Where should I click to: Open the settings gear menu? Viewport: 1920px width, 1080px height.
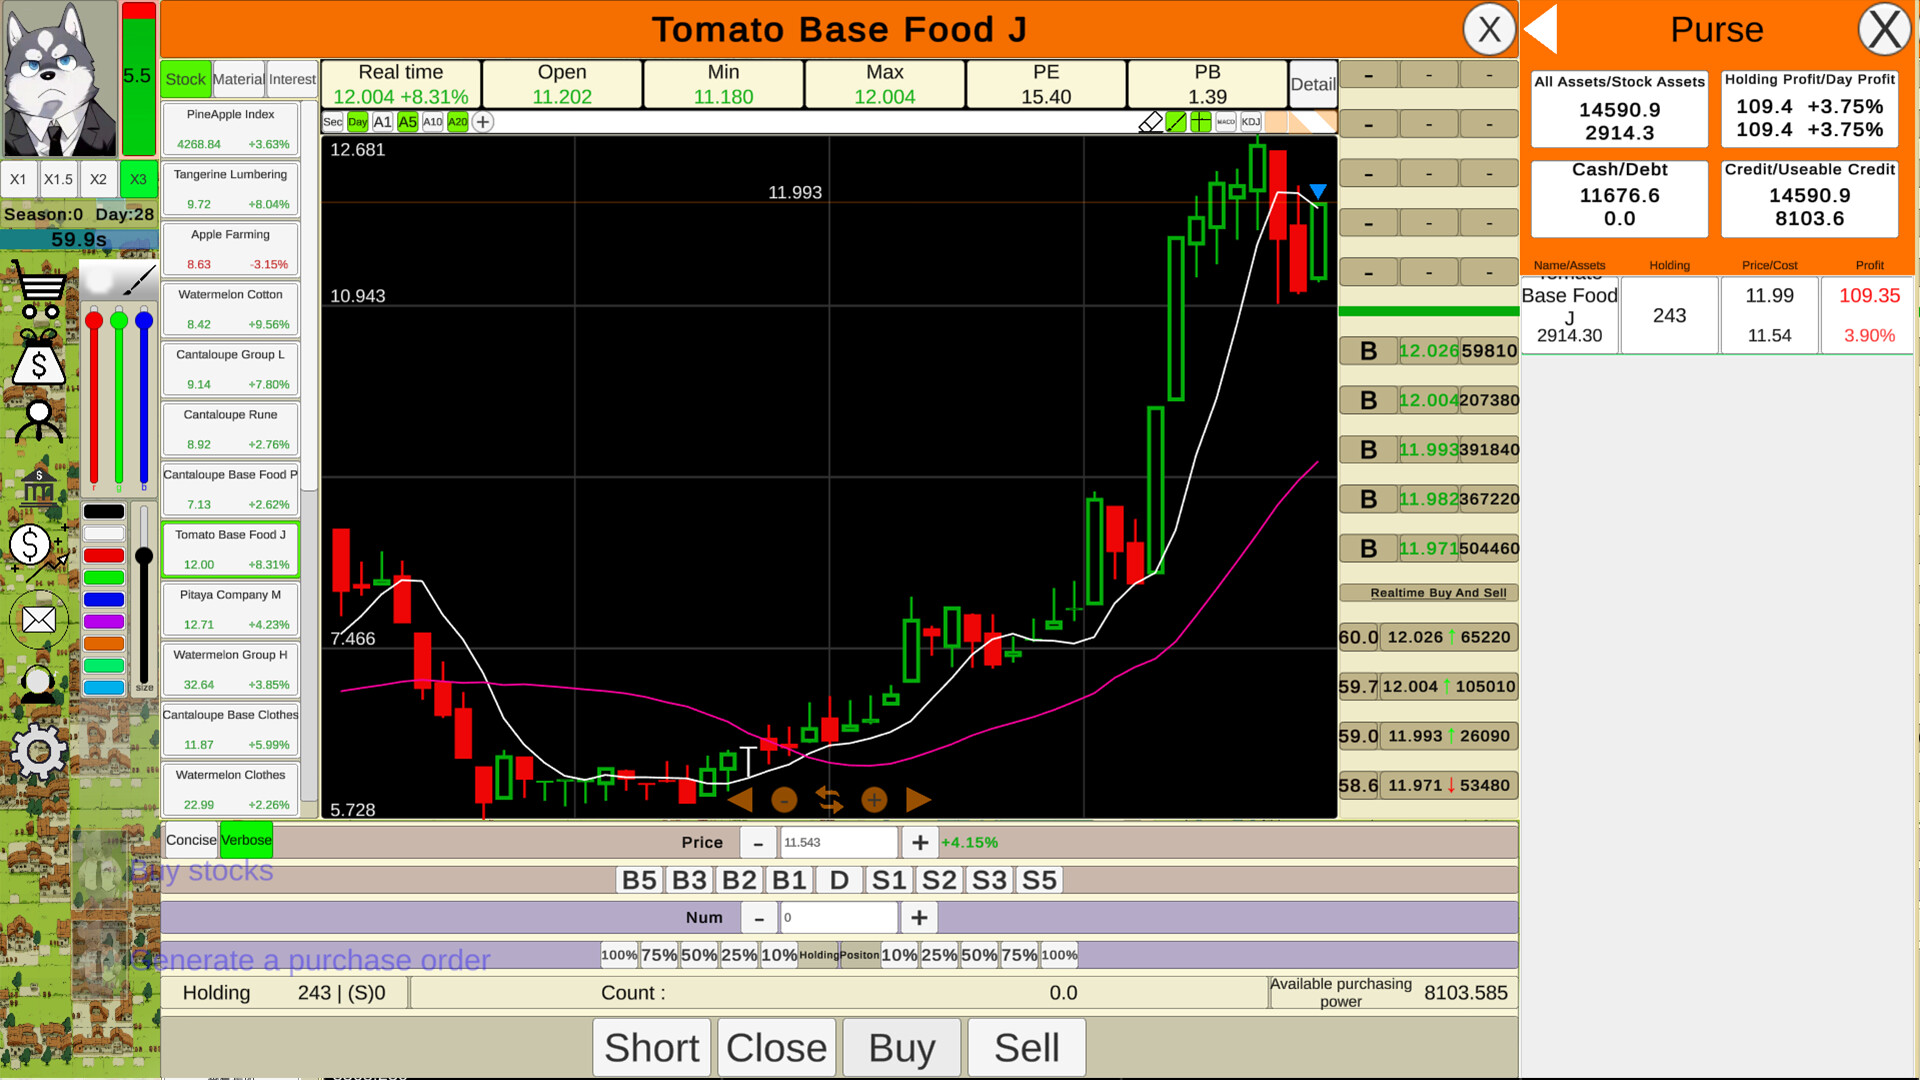[38, 751]
